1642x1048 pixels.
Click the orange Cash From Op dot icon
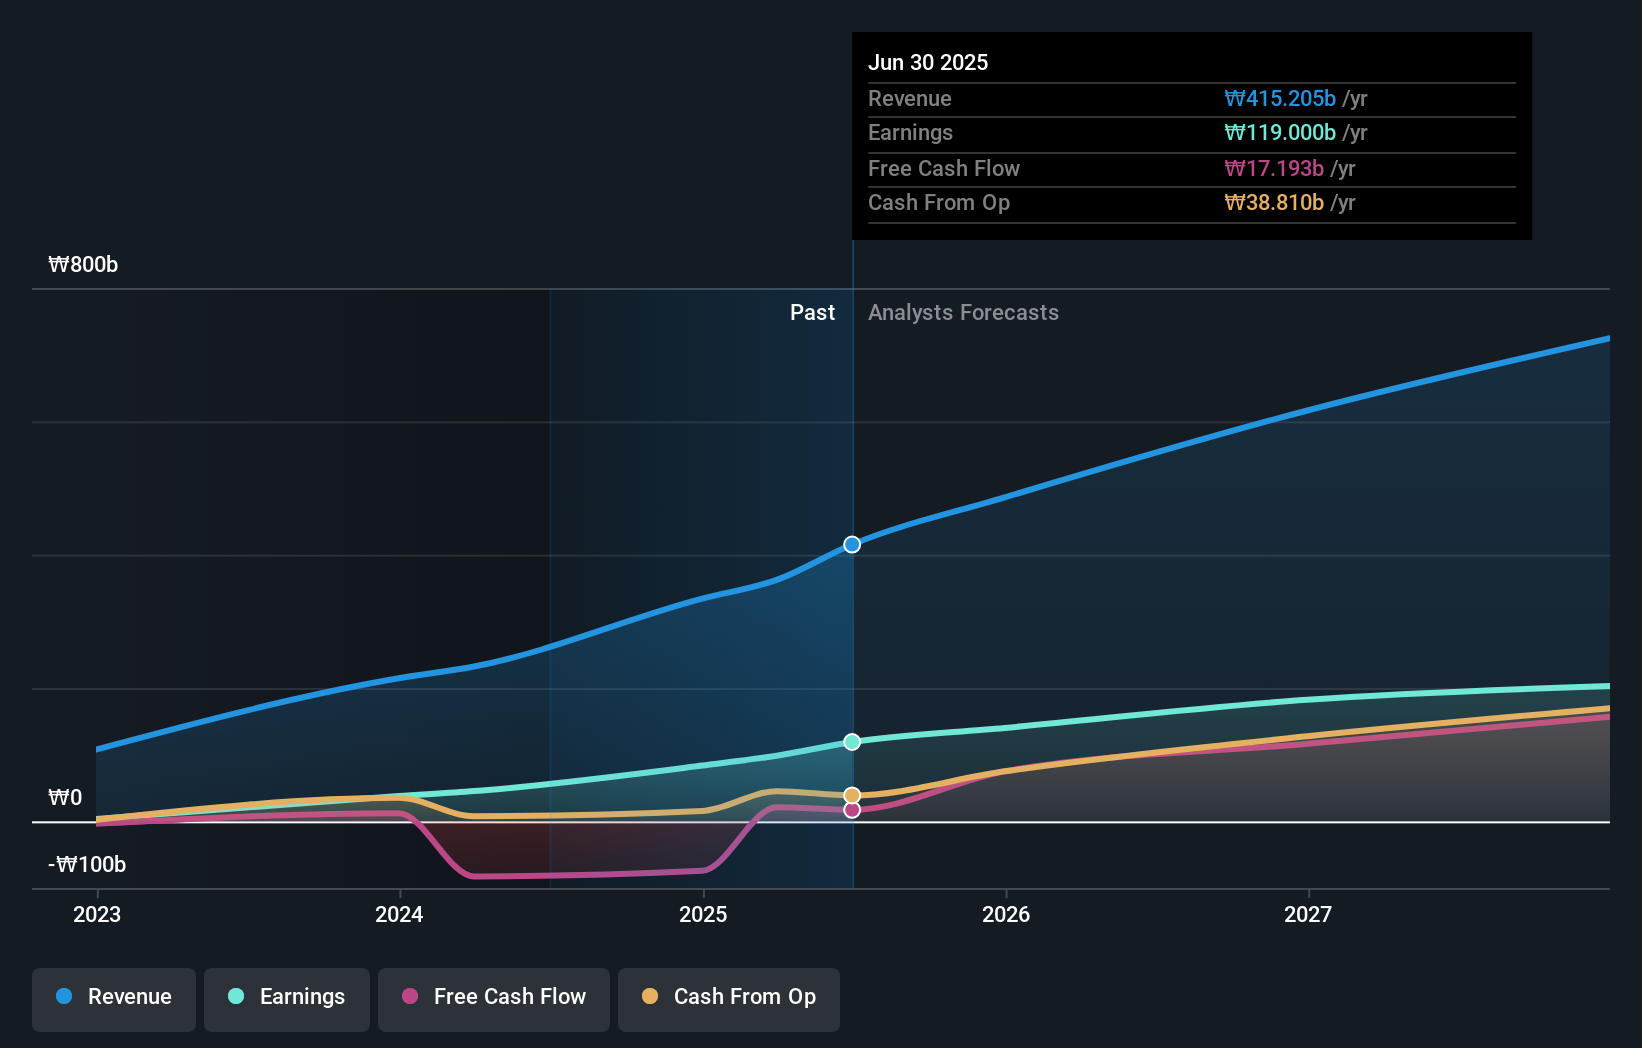(651, 997)
